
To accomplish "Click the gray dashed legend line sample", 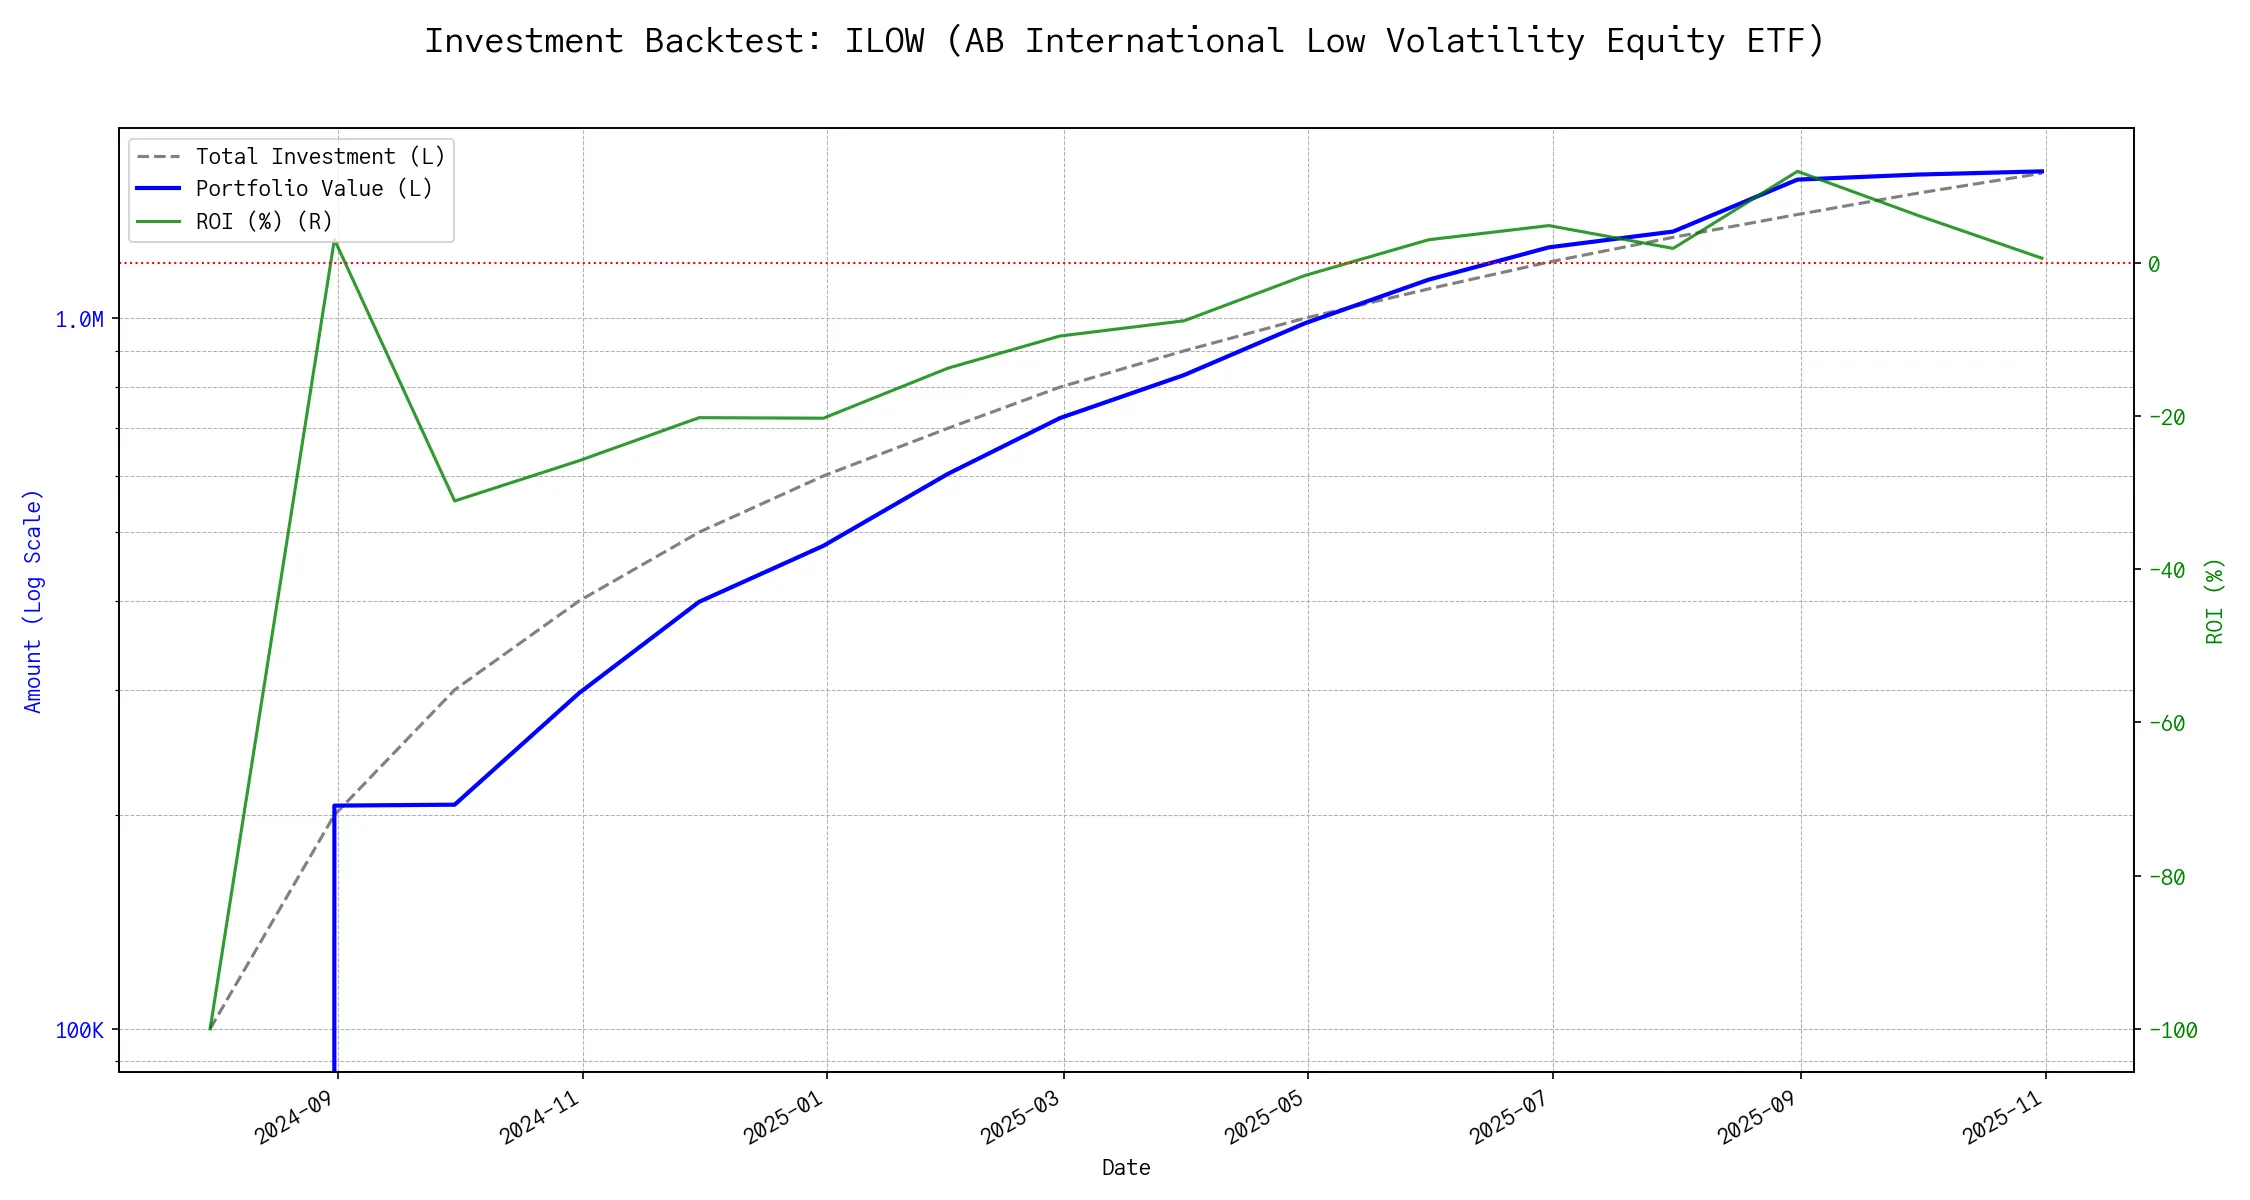I will point(159,157).
